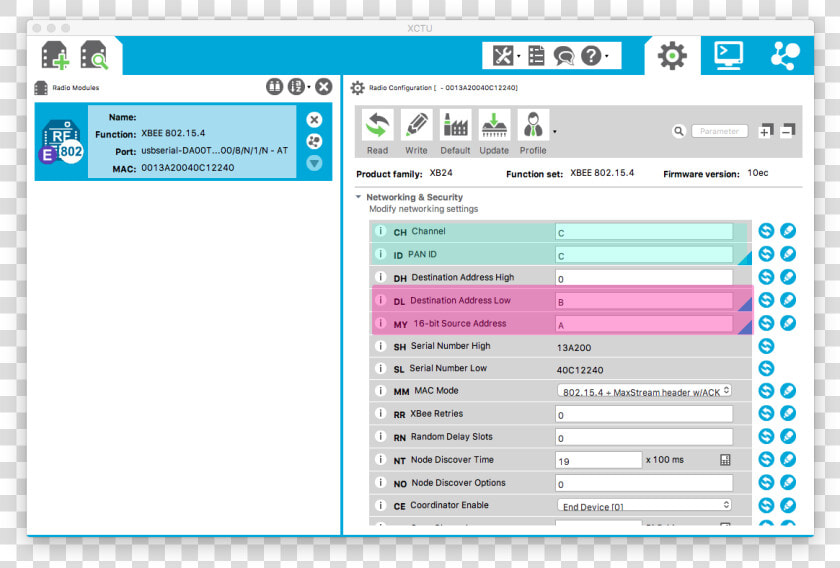The image size is (840, 568).
Task: Select serial number value 40C12240
Action: 580,370
